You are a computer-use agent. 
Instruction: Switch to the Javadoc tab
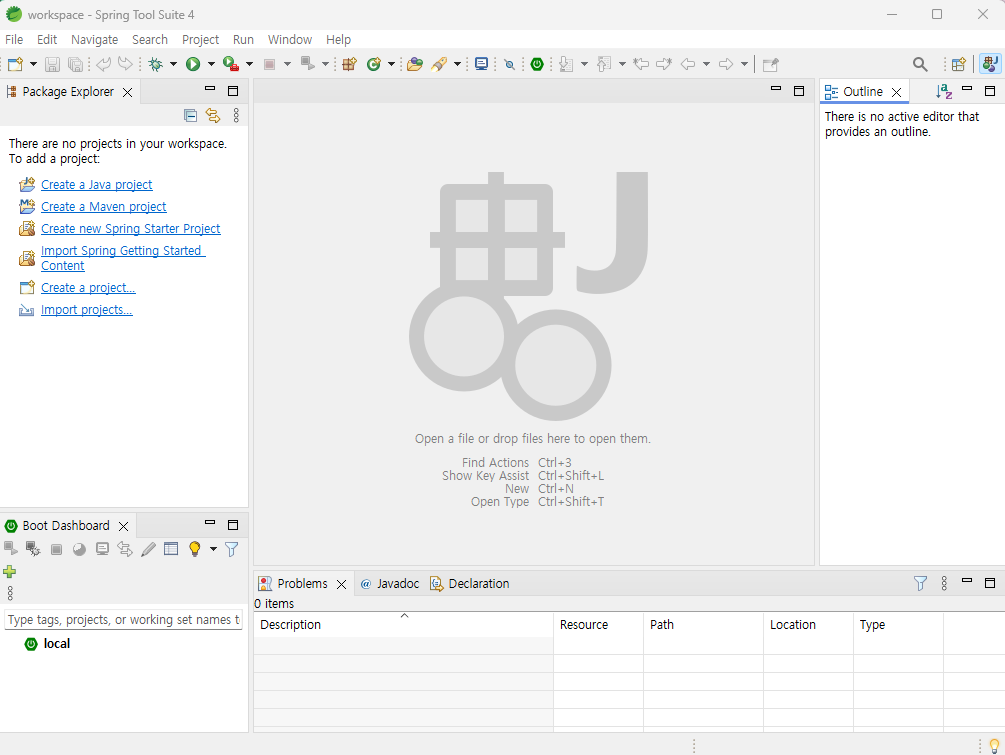(x=390, y=584)
